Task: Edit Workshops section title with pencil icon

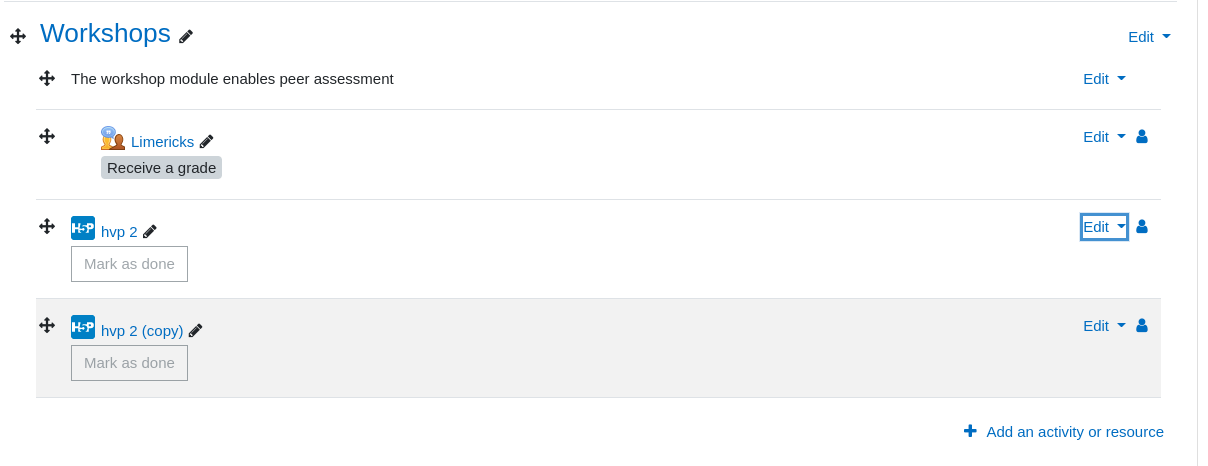Action: tap(186, 36)
